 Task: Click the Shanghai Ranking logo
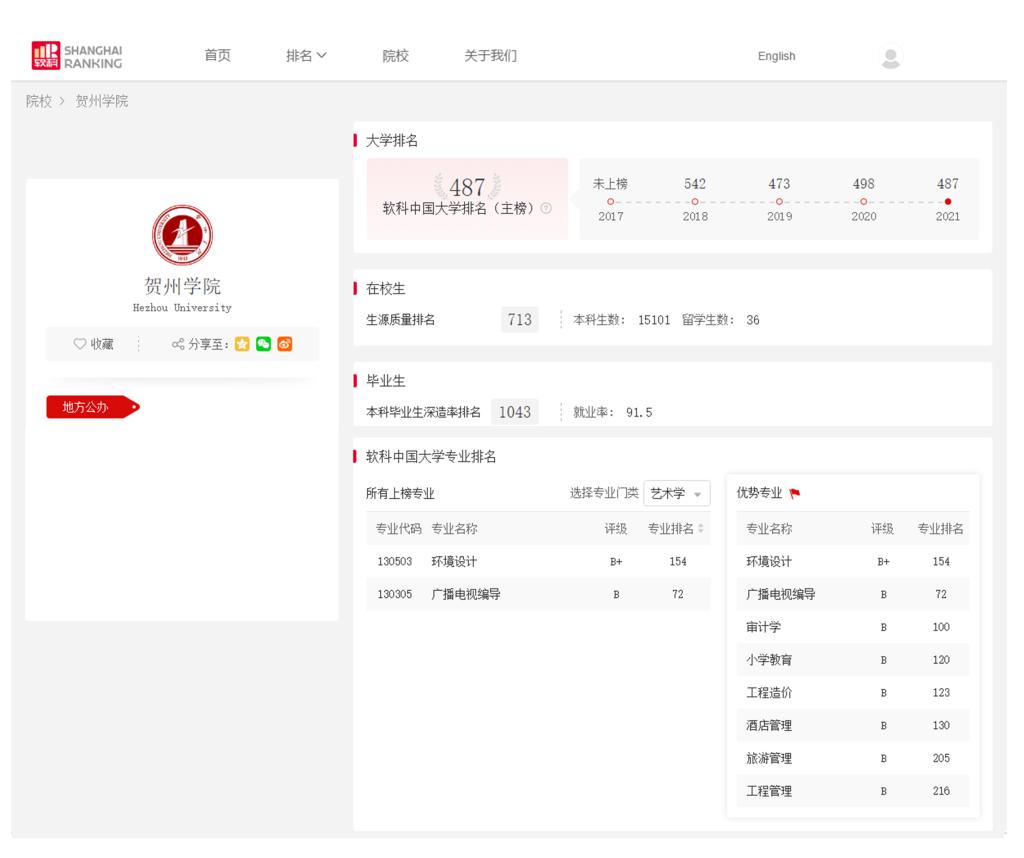[77, 56]
